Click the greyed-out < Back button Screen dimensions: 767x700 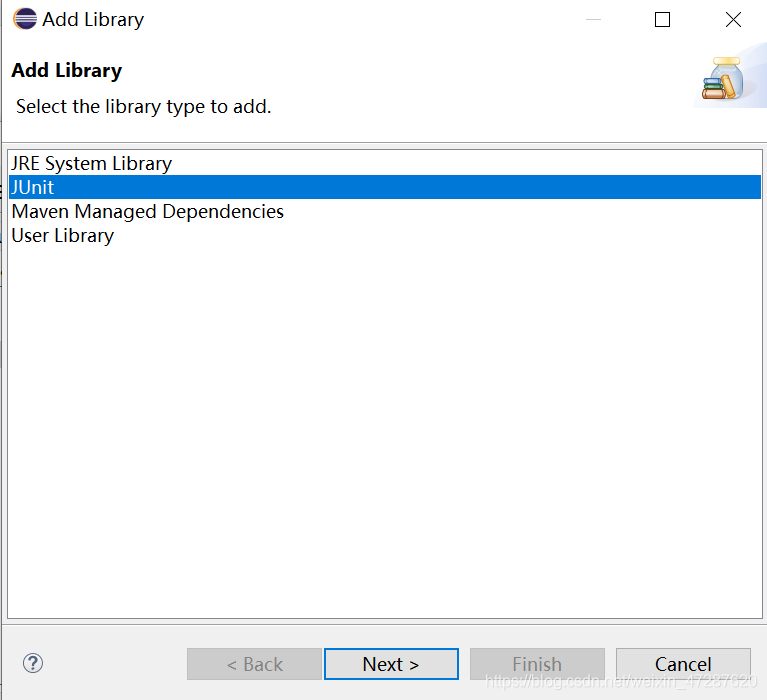tap(254, 664)
